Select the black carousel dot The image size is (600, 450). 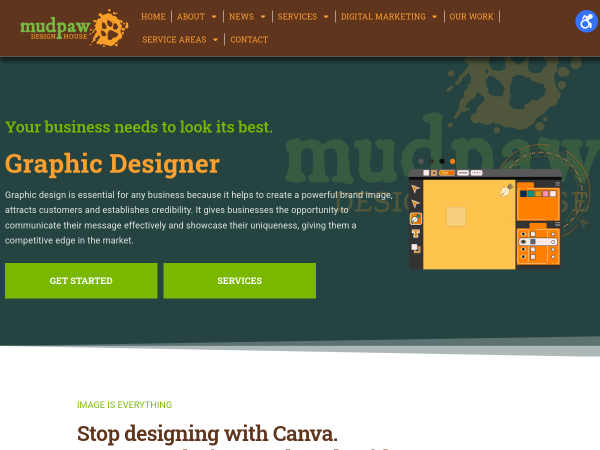click(x=442, y=161)
